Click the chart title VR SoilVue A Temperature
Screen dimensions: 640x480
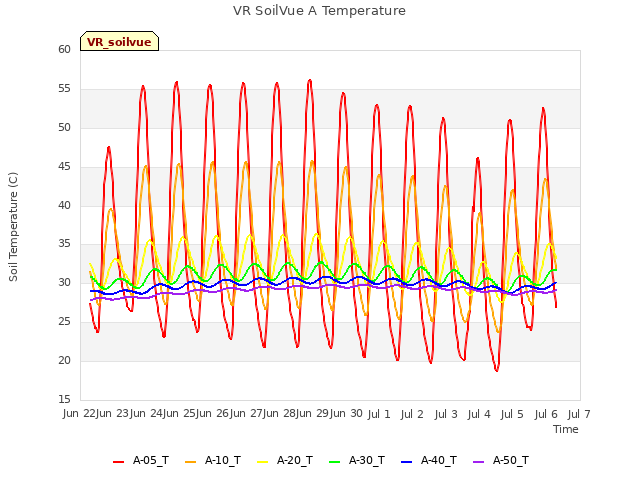[319, 11]
